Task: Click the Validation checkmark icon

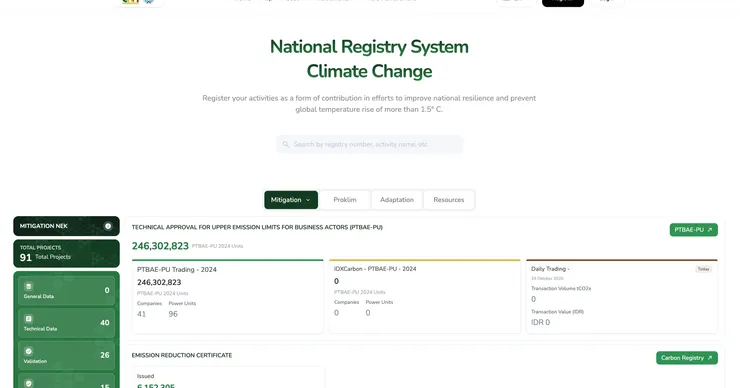Action: 28,351
